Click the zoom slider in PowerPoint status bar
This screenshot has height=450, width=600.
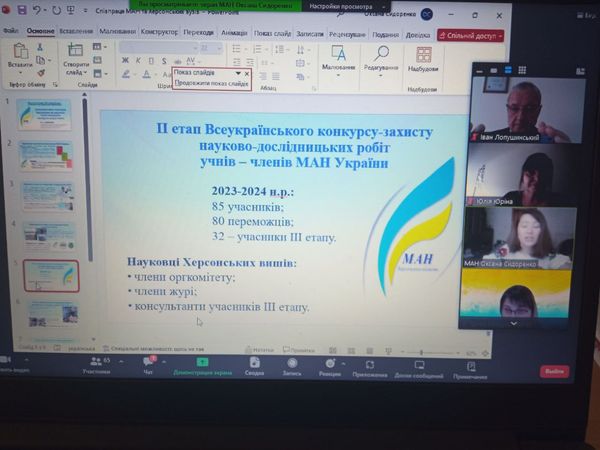tap(430, 352)
